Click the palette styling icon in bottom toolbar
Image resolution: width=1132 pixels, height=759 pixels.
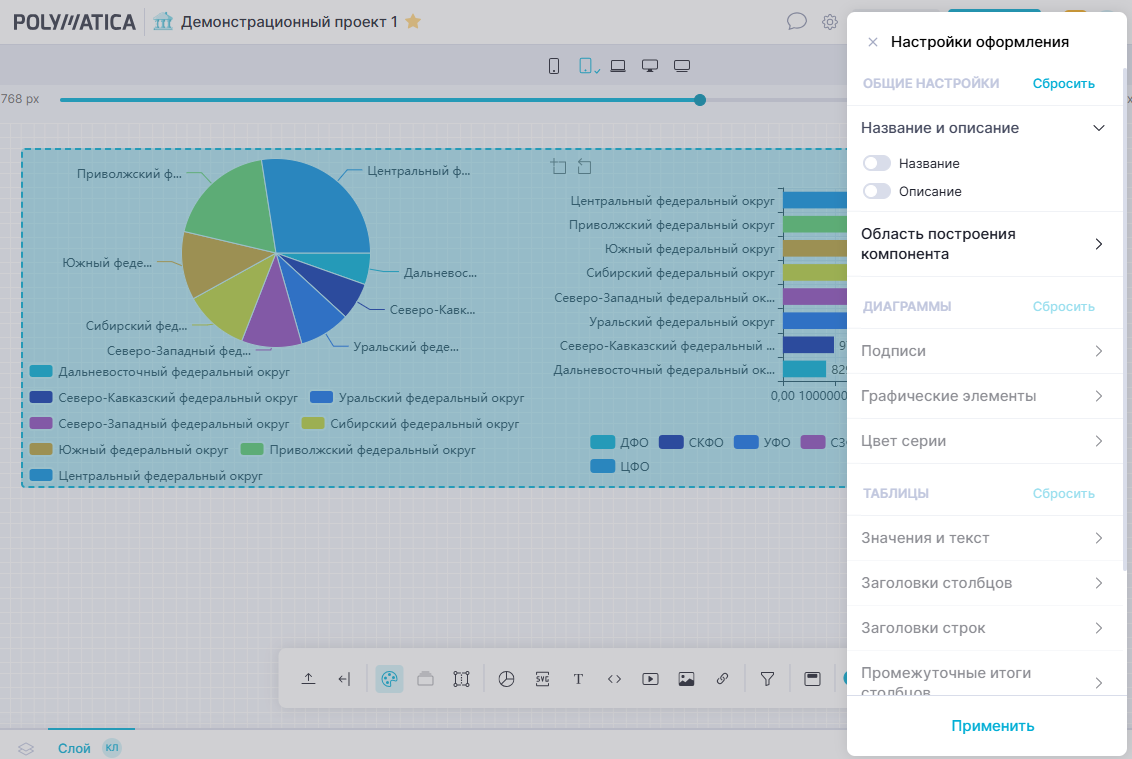390,679
